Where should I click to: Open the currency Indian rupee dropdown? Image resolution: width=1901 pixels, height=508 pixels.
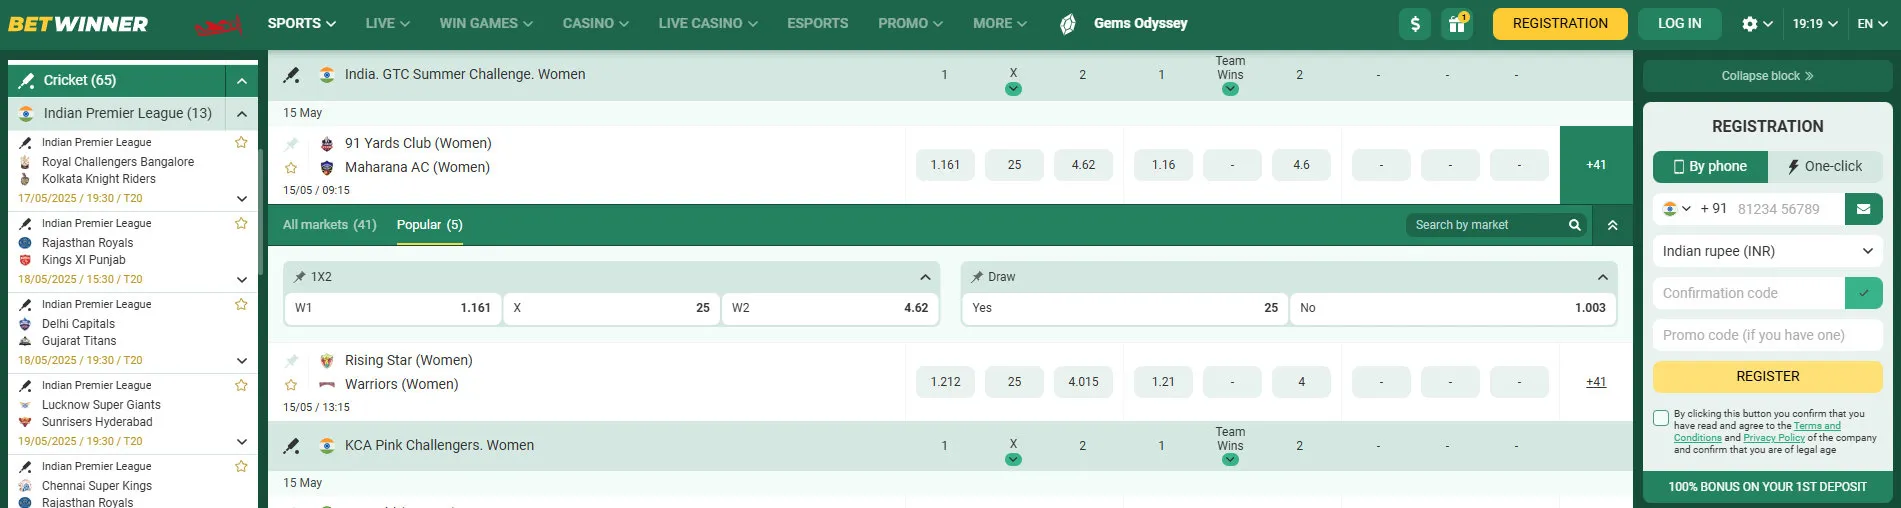click(1767, 251)
